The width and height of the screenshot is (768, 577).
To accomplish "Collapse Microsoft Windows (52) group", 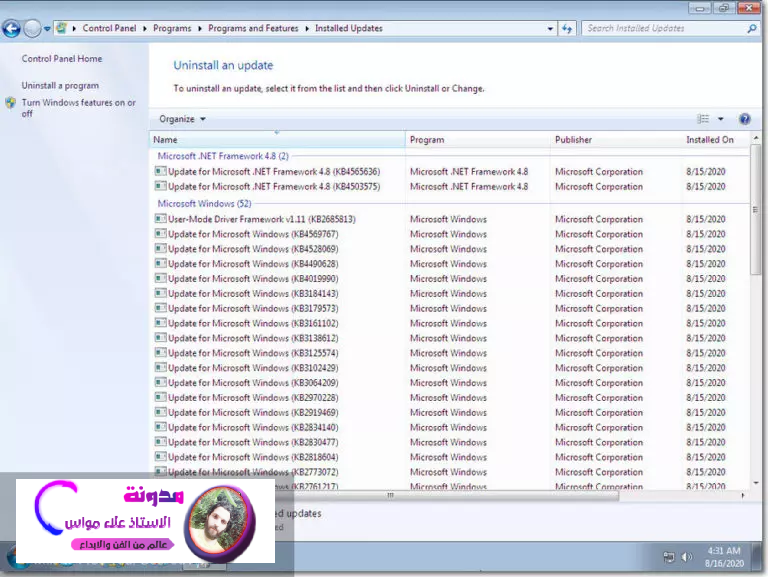I will (204, 204).
